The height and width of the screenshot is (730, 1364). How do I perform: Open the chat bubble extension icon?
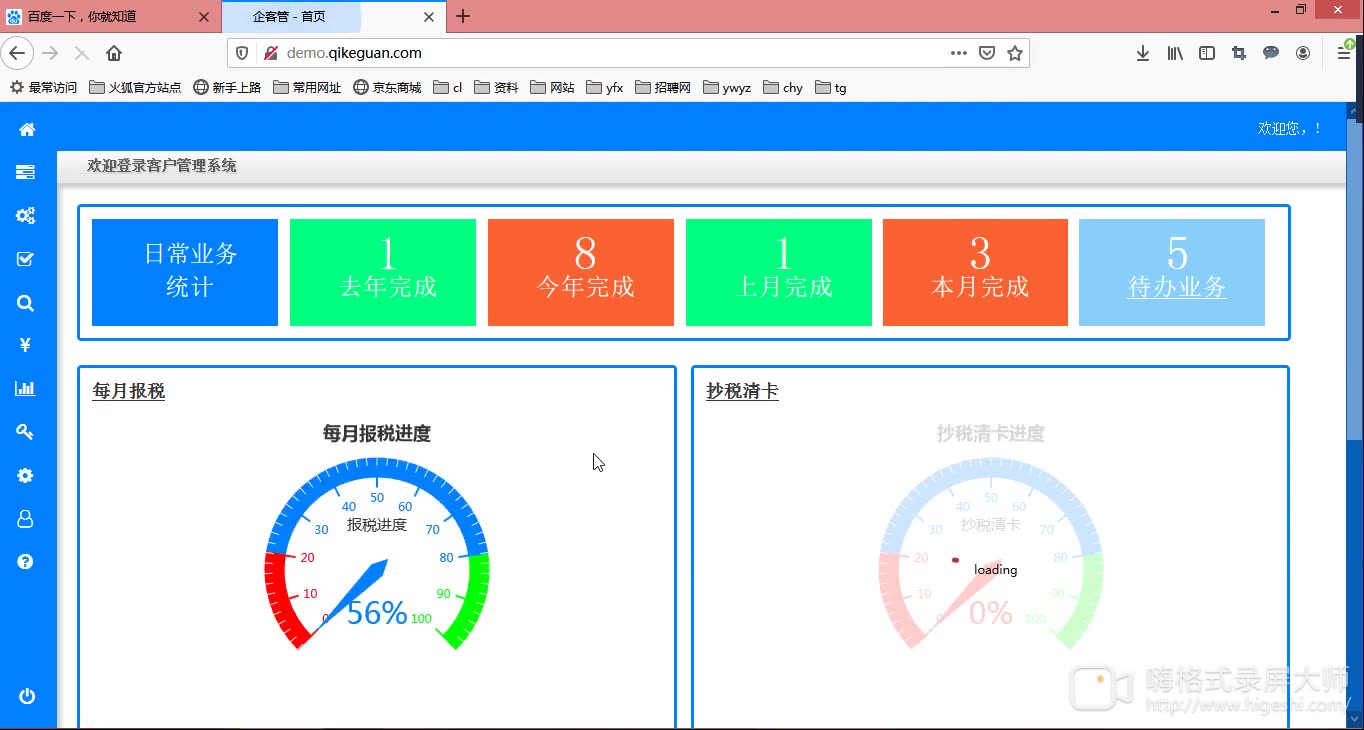coord(1271,53)
